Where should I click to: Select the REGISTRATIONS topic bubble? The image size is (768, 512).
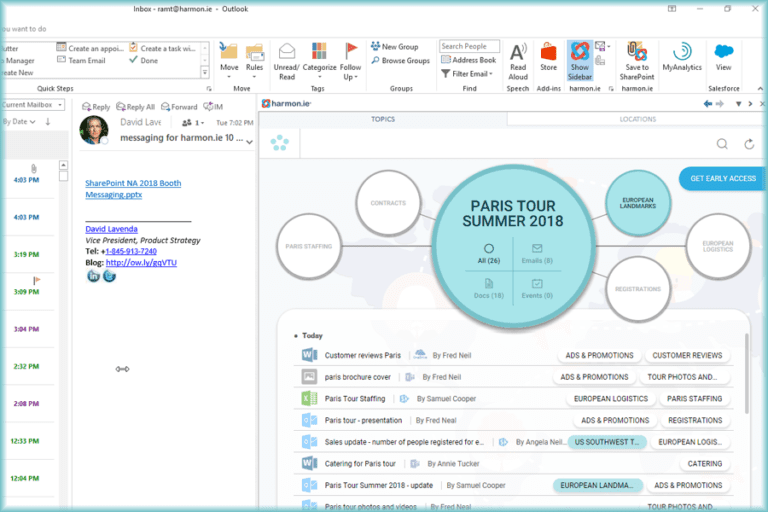638,289
